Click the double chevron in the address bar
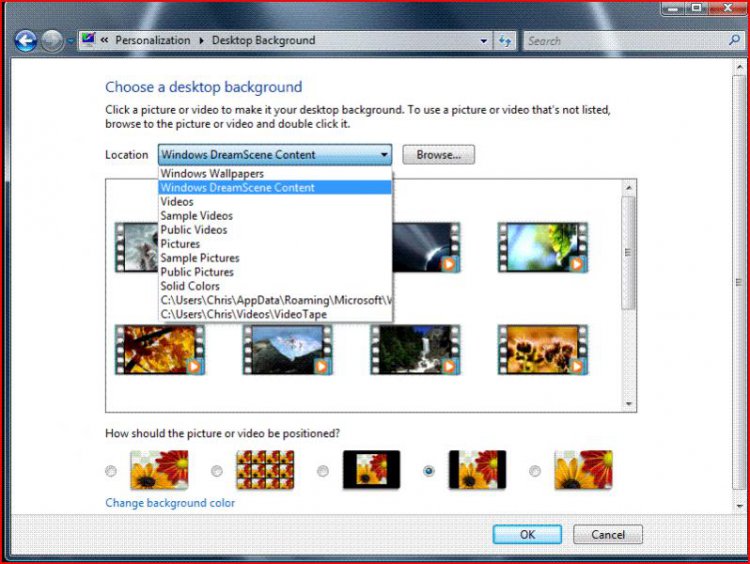The image size is (750, 564). click(104, 40)
